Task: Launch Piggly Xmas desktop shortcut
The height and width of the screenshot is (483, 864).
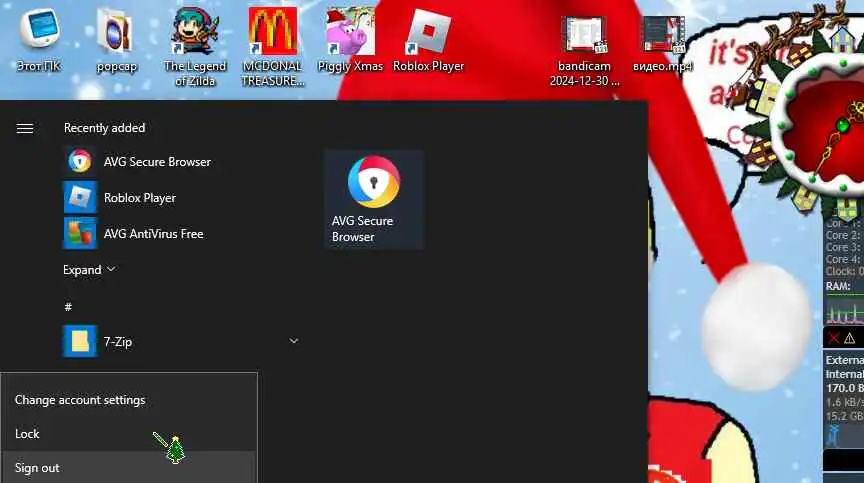Action: pos(350,41)
